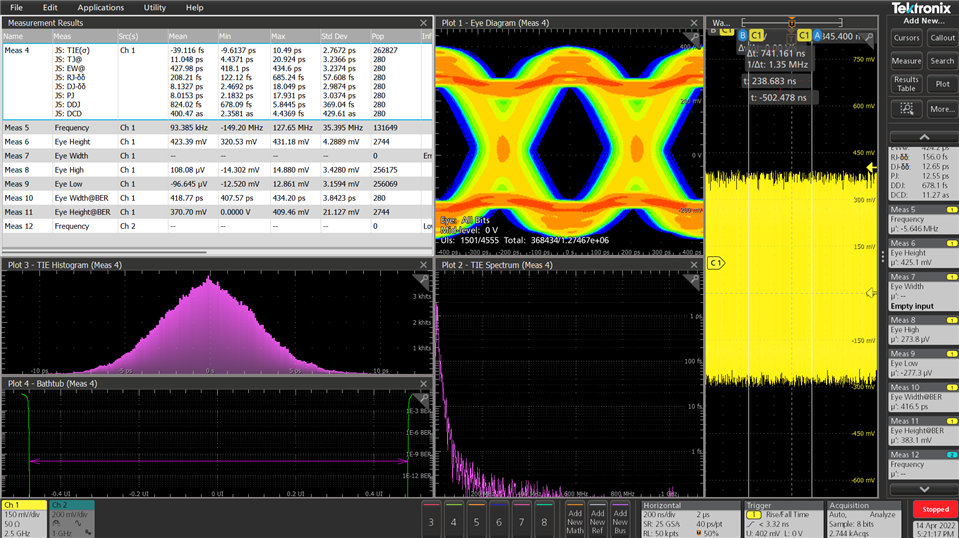Click Add New Ref button
The height and width of the screenshot is (538, 959).
(x=598, y=521)
